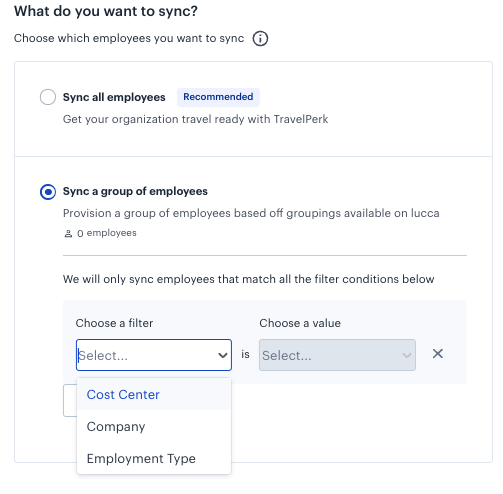Viewport: 503px width, 494px height.
Task: Click the greyed chevron in value select
Action: pyautogui.click(x=407, y=355)
